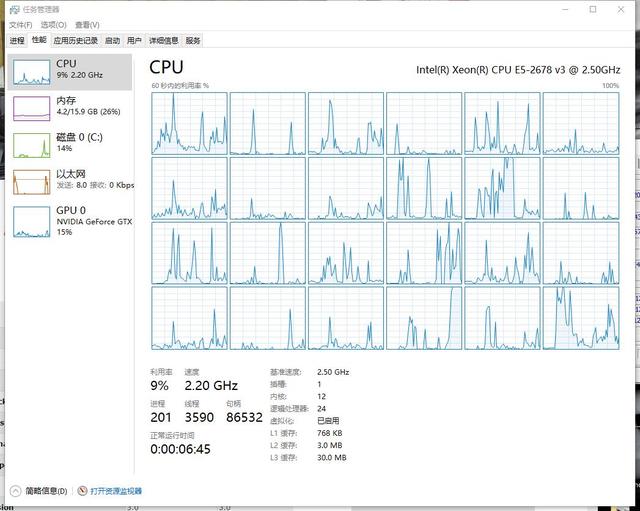This screenshot has width=640, height=511.
Task: Open the 查看(V) menu
Action: tap(87, 25)
